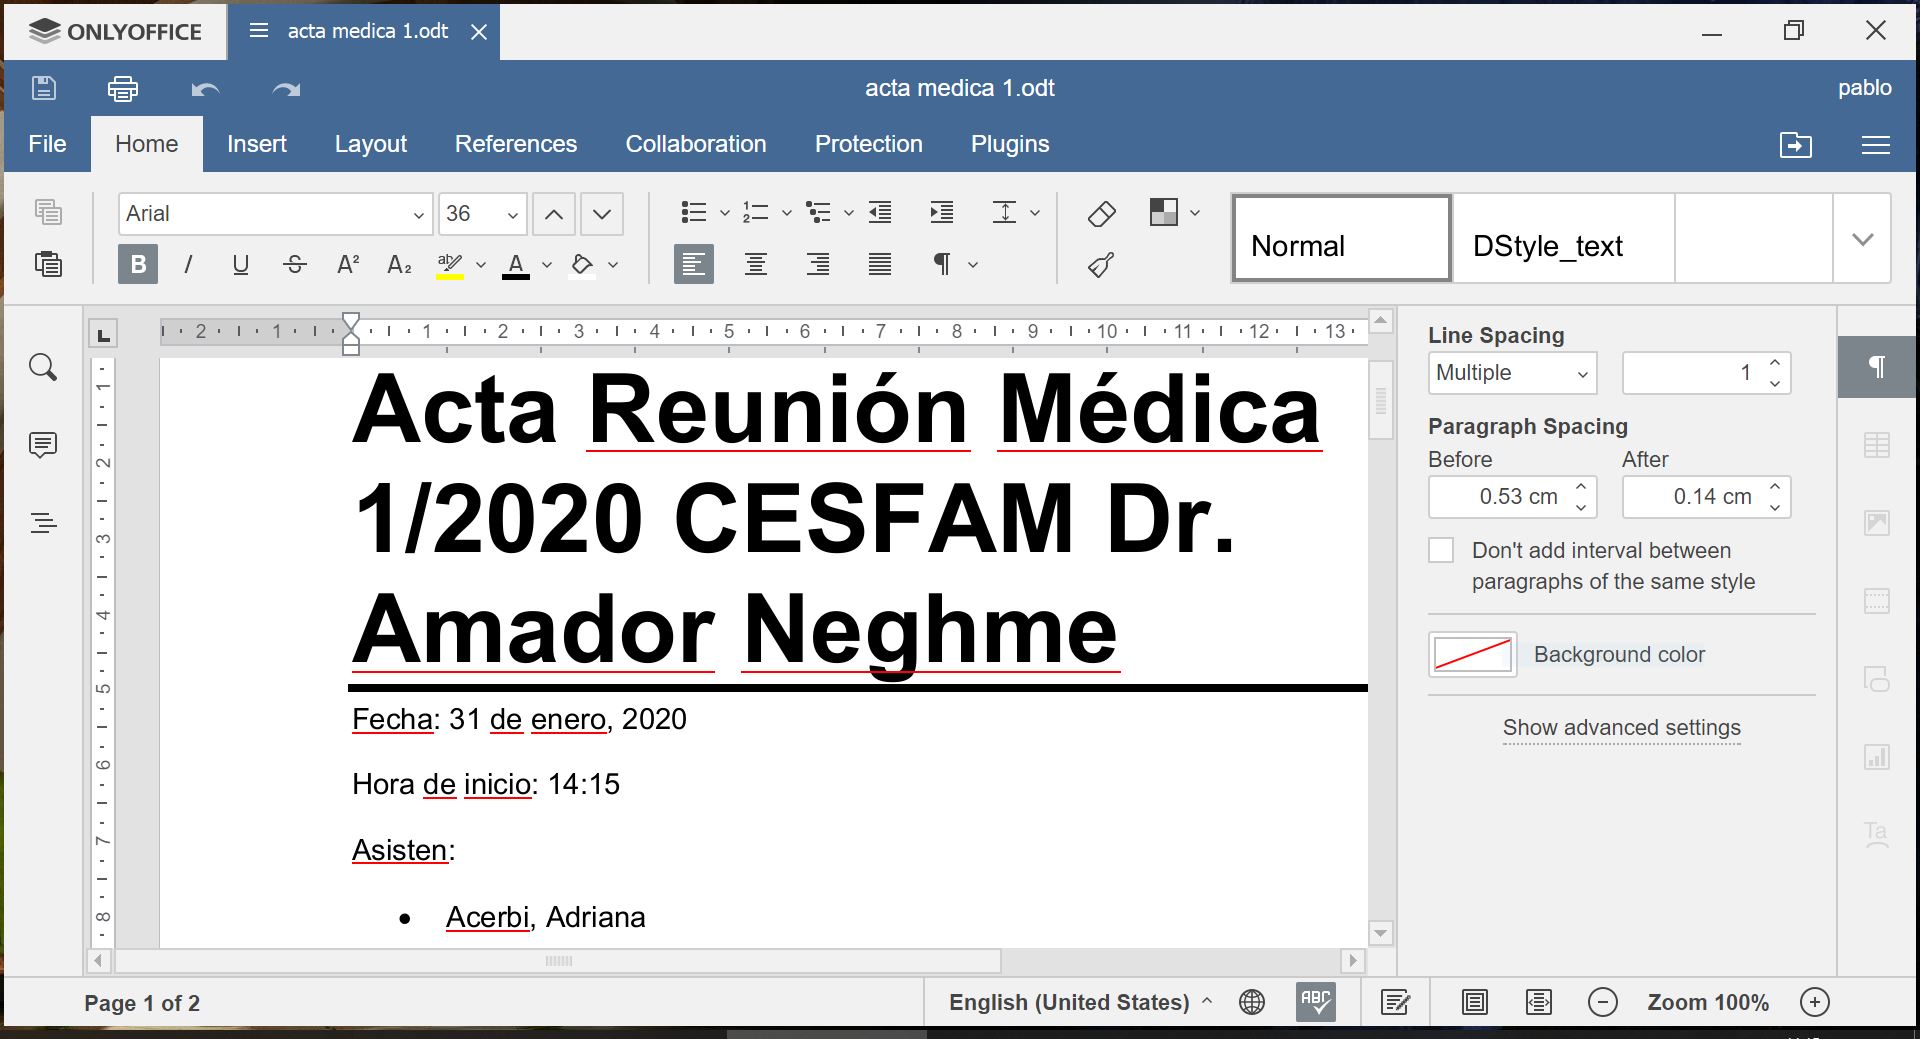Apply yellow highlight color

450,265
